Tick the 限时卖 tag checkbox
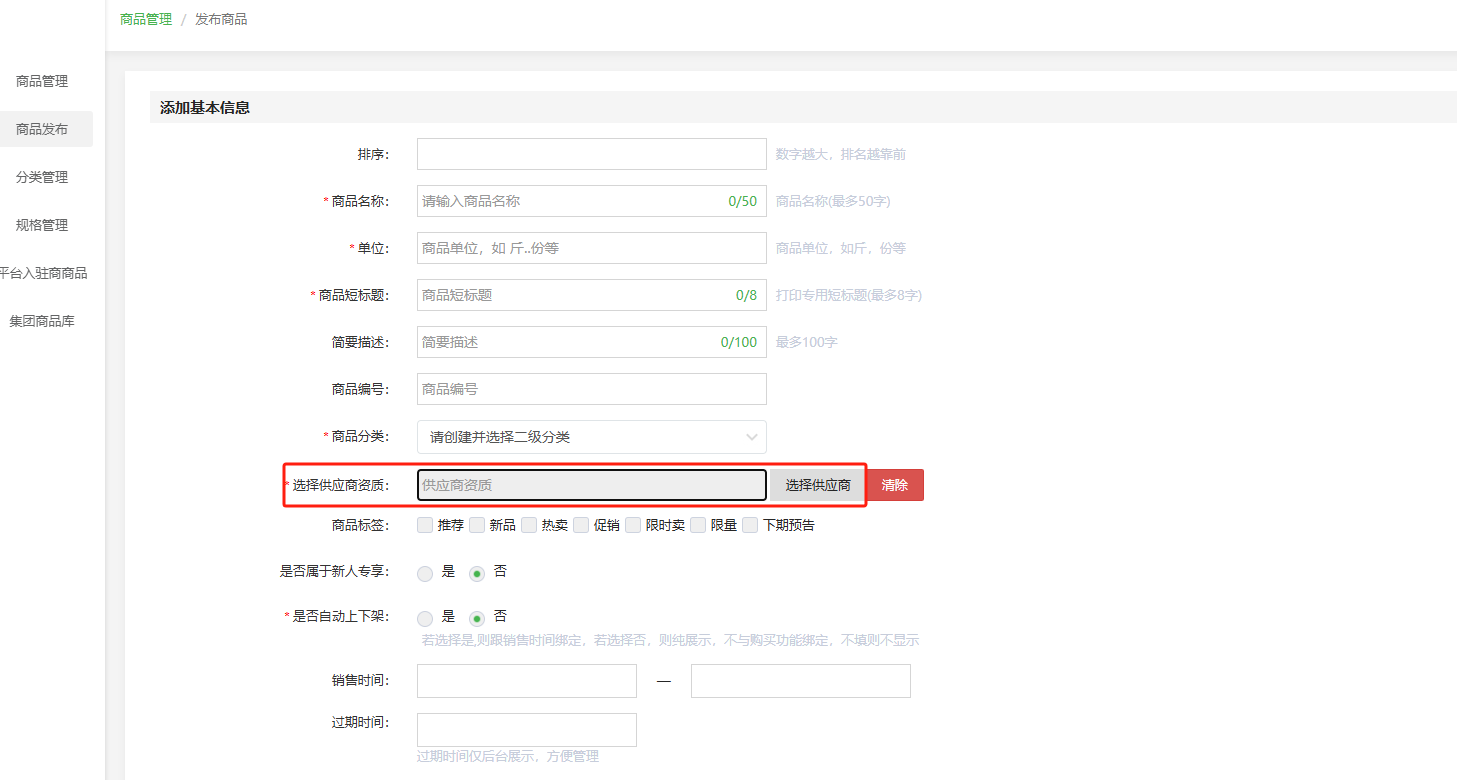Viewport: 1457px width, 780px height. tap(633, 525)
